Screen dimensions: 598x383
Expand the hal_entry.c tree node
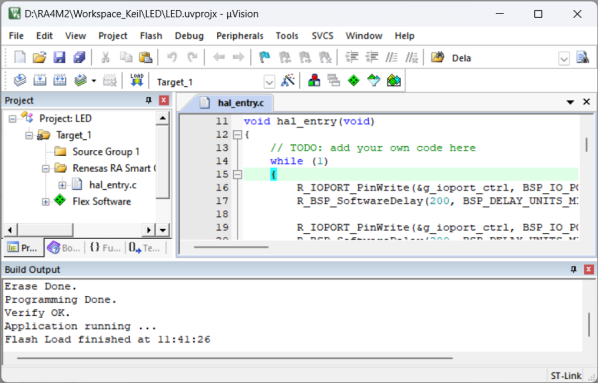[62, 185]
